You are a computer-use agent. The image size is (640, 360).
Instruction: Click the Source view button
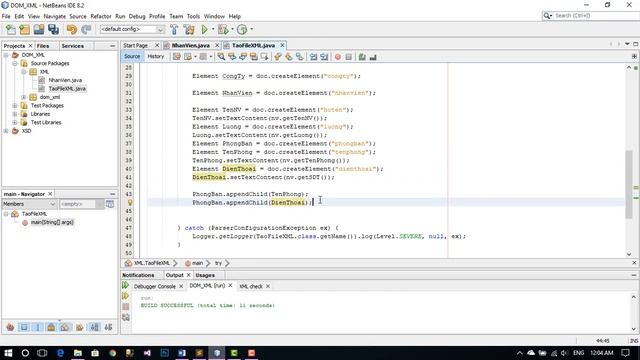pyautogui.click(x=132, y=57)
